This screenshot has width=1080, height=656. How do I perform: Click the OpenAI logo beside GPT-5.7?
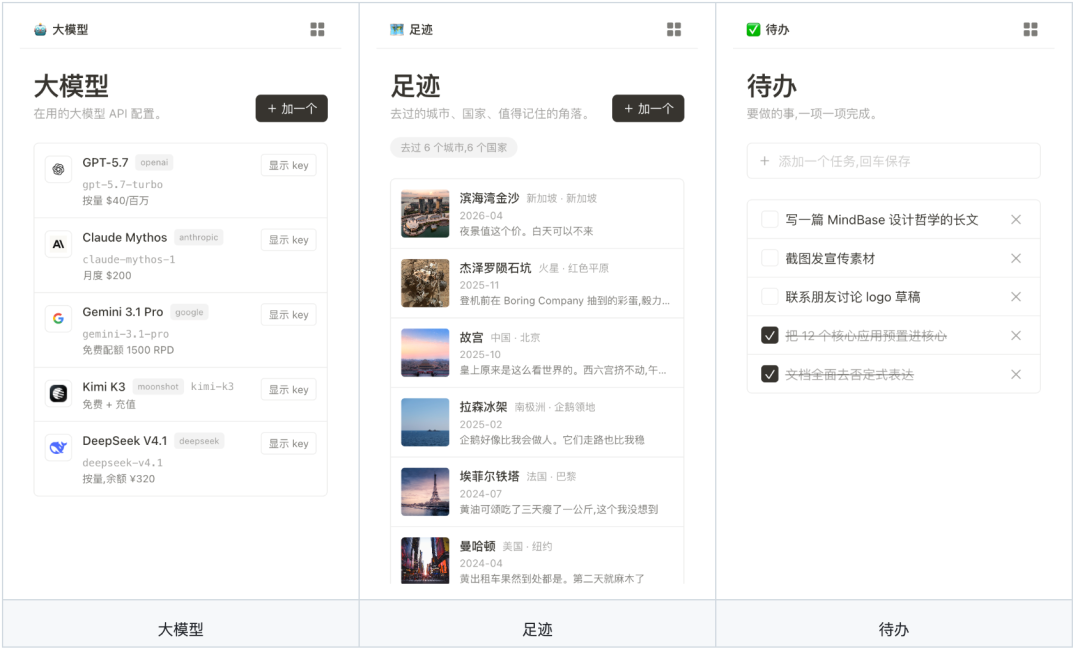pos(59,169)
